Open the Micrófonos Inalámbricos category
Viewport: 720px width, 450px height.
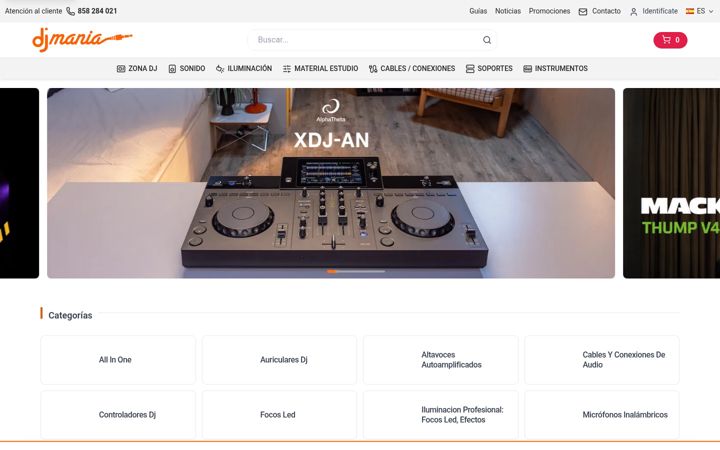tap(602, 415)
